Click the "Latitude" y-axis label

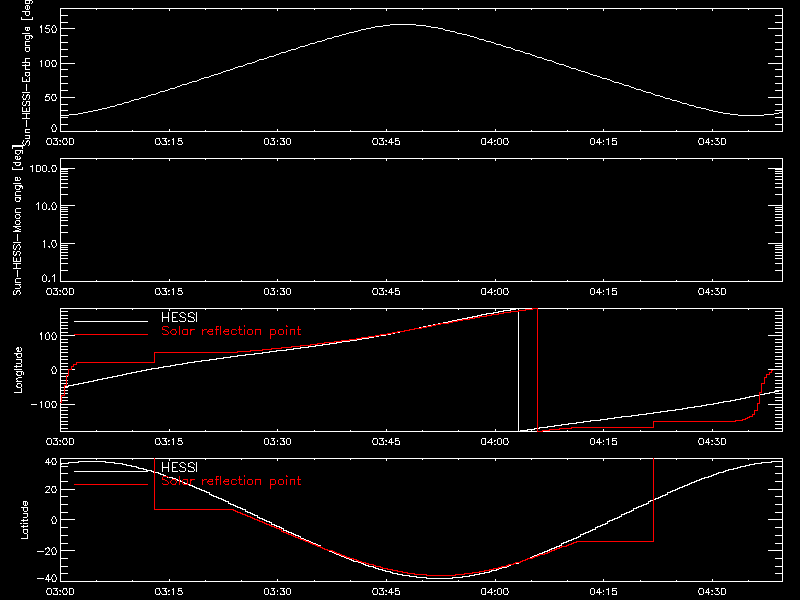24,520
